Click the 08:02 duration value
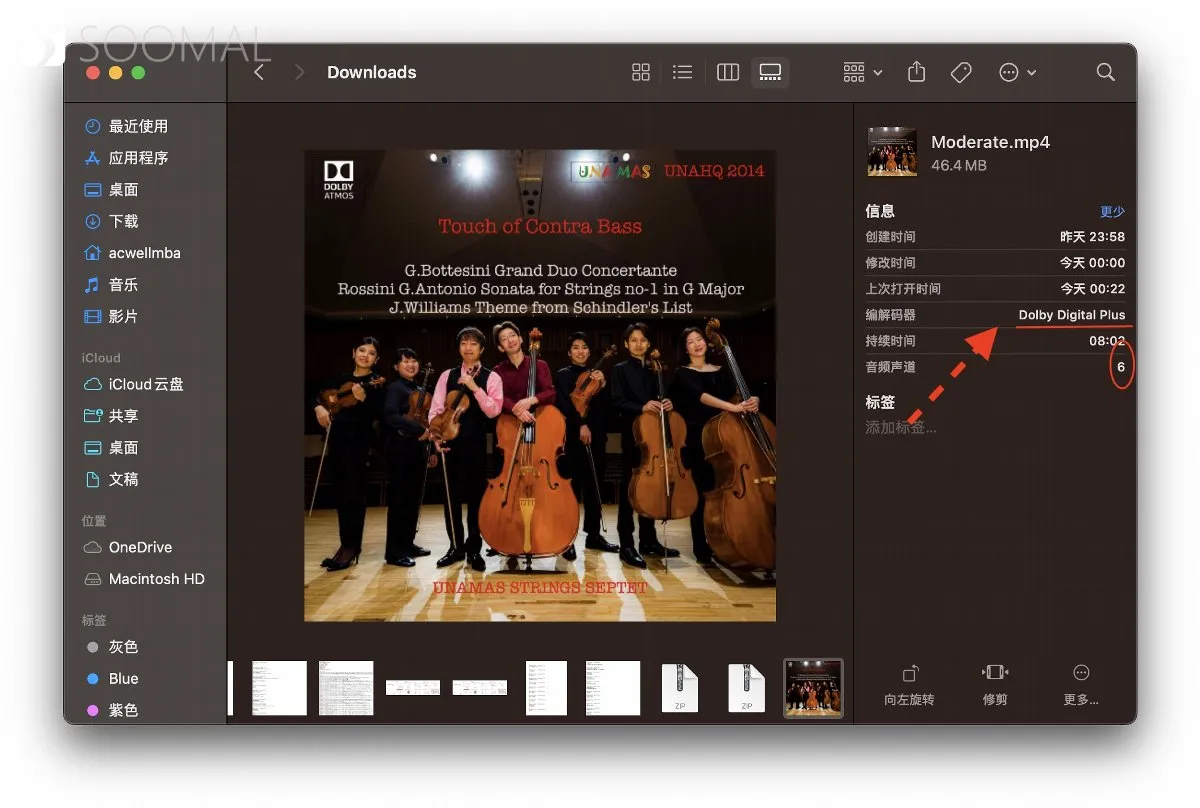 (x=1107, y=341)
